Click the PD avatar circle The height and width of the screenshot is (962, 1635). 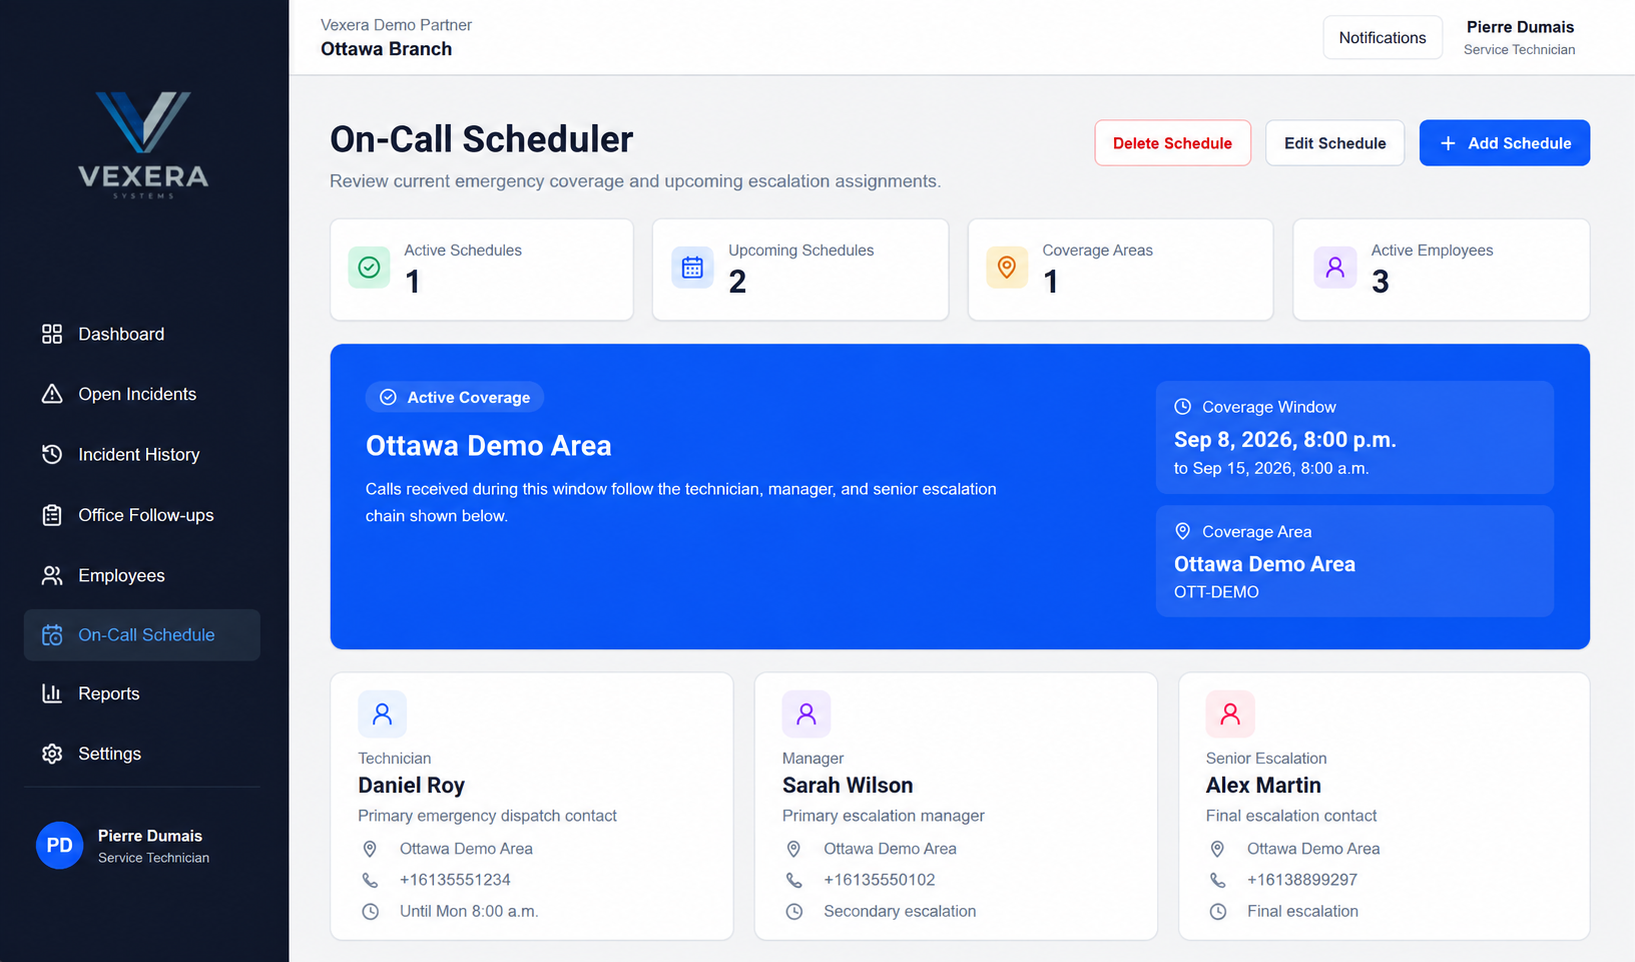point(59,846)
